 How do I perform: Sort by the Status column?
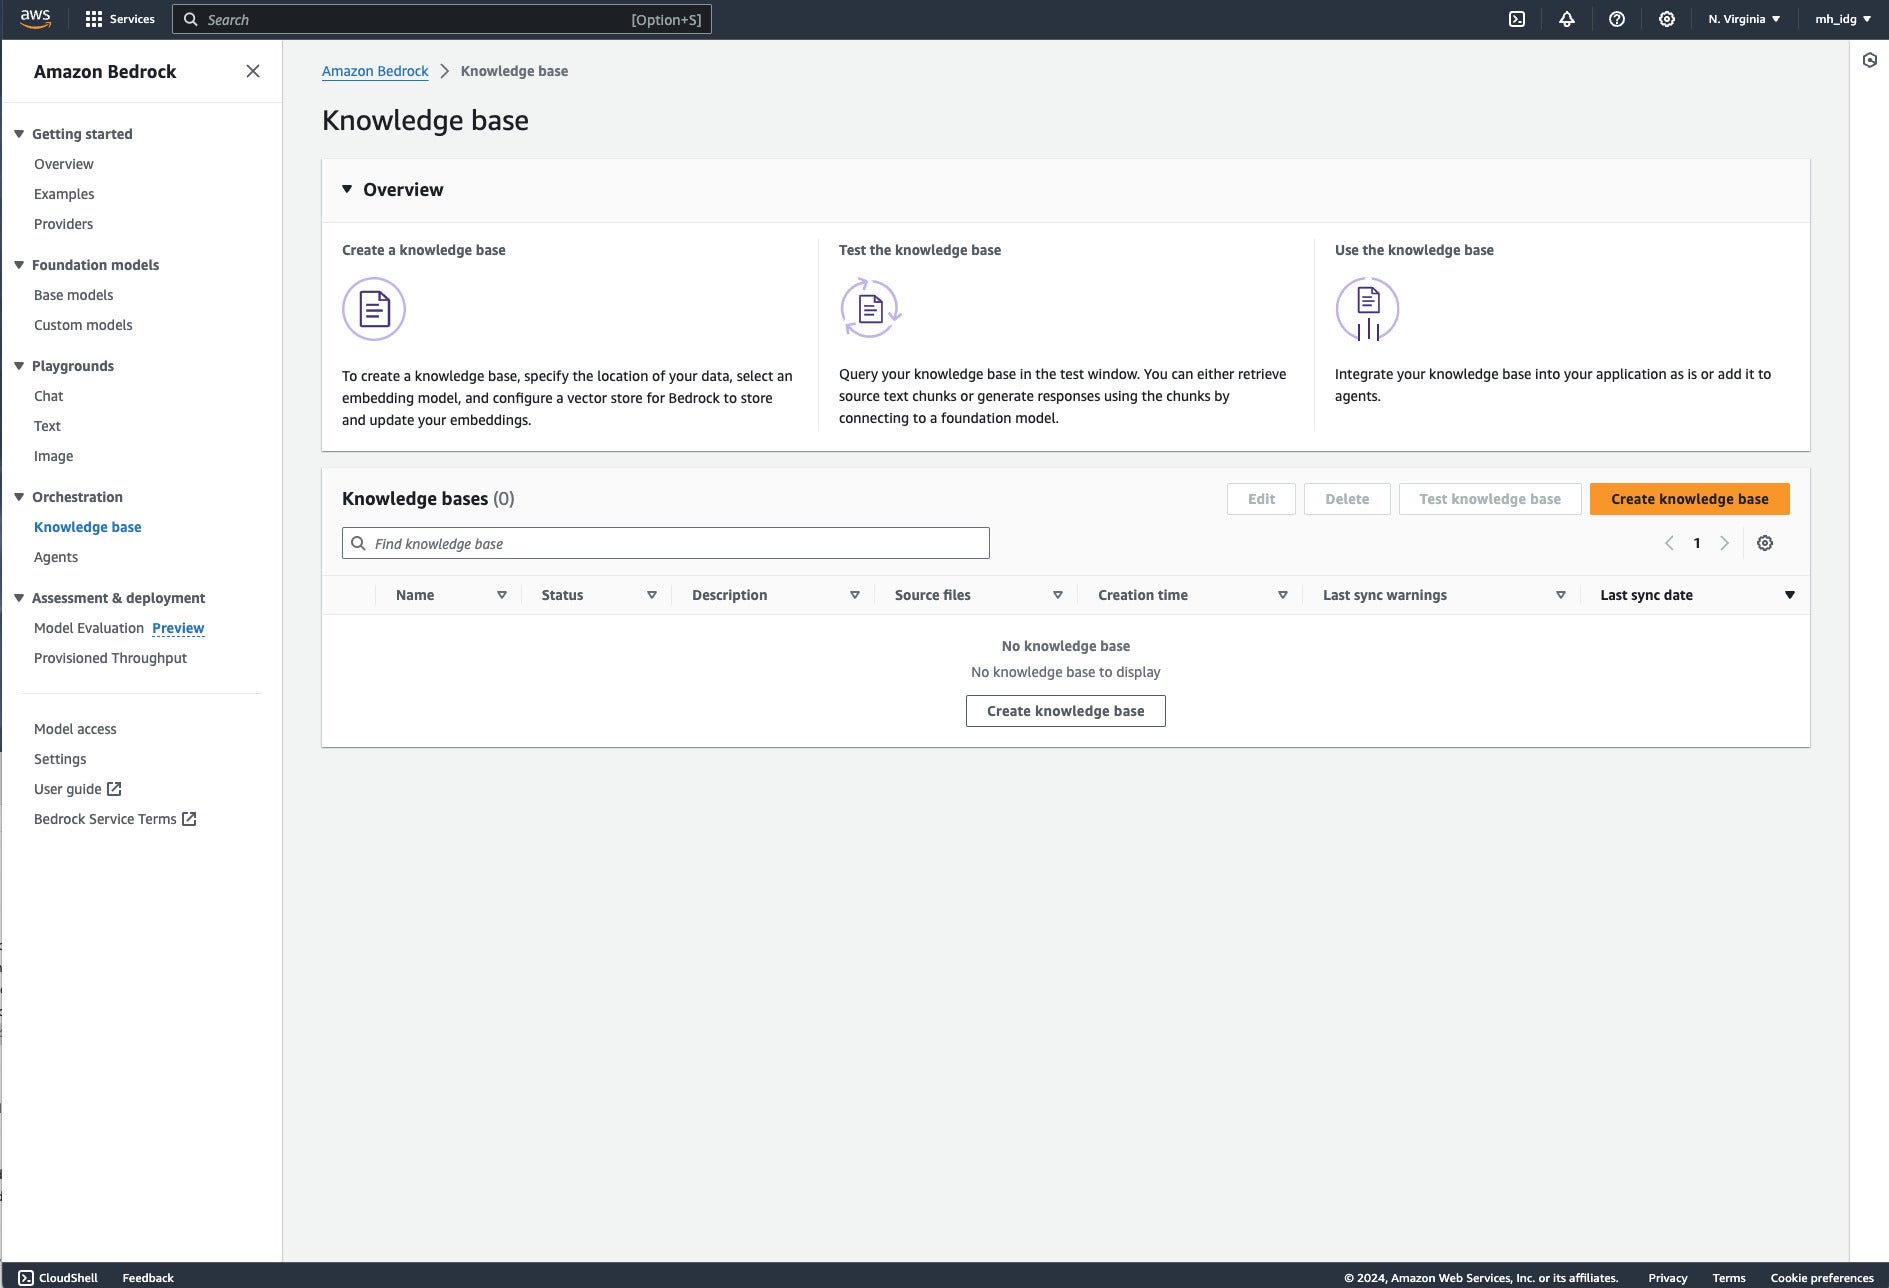click(x=652, y=595)
